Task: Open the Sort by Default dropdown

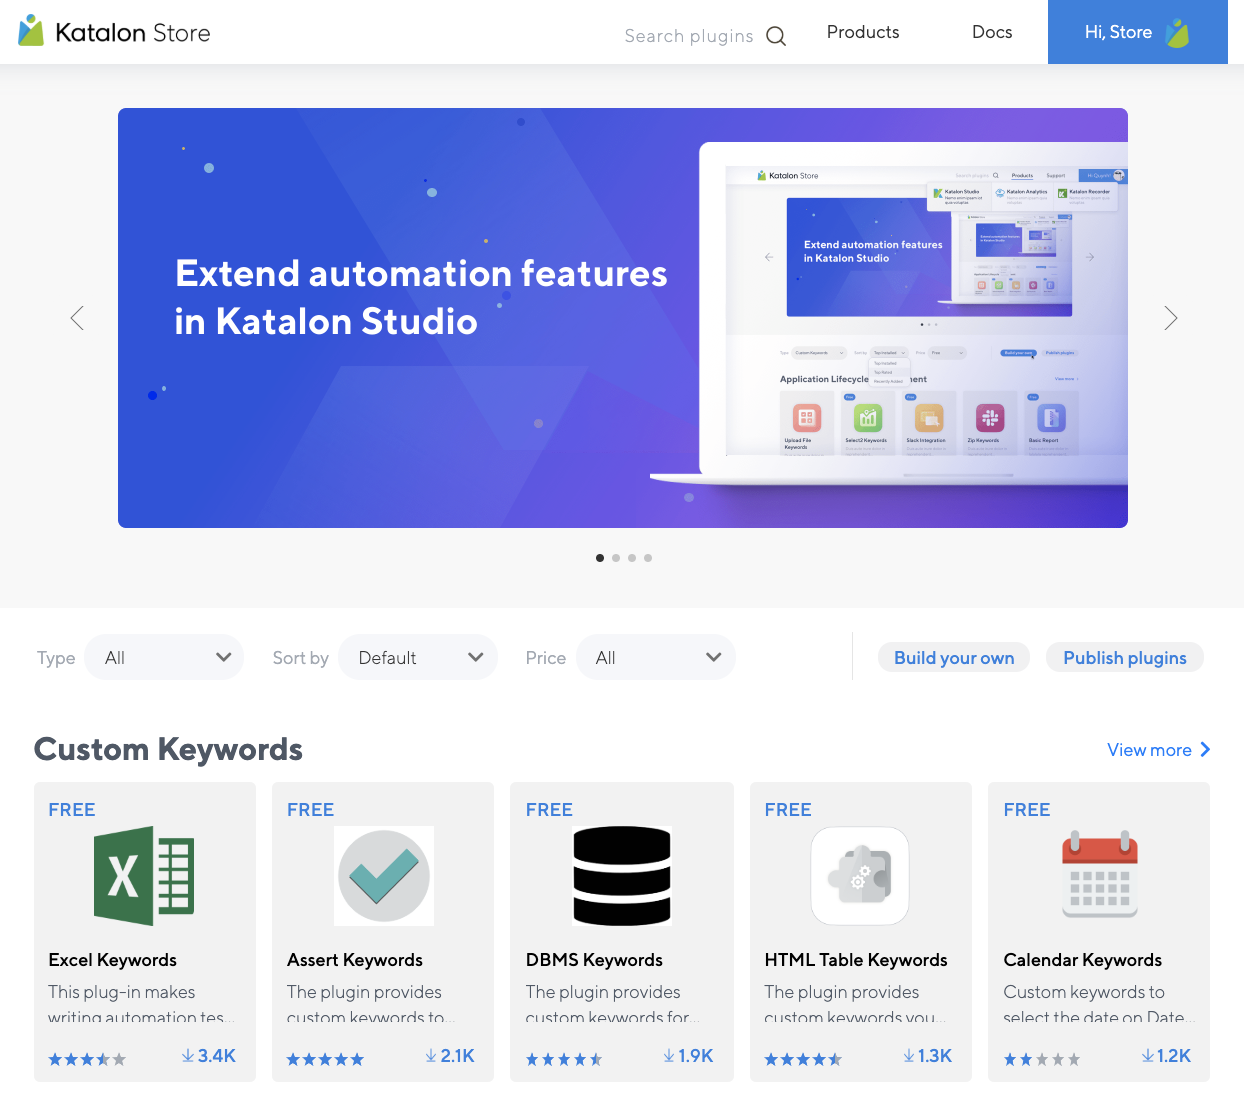Action: (x=418, y=657)
